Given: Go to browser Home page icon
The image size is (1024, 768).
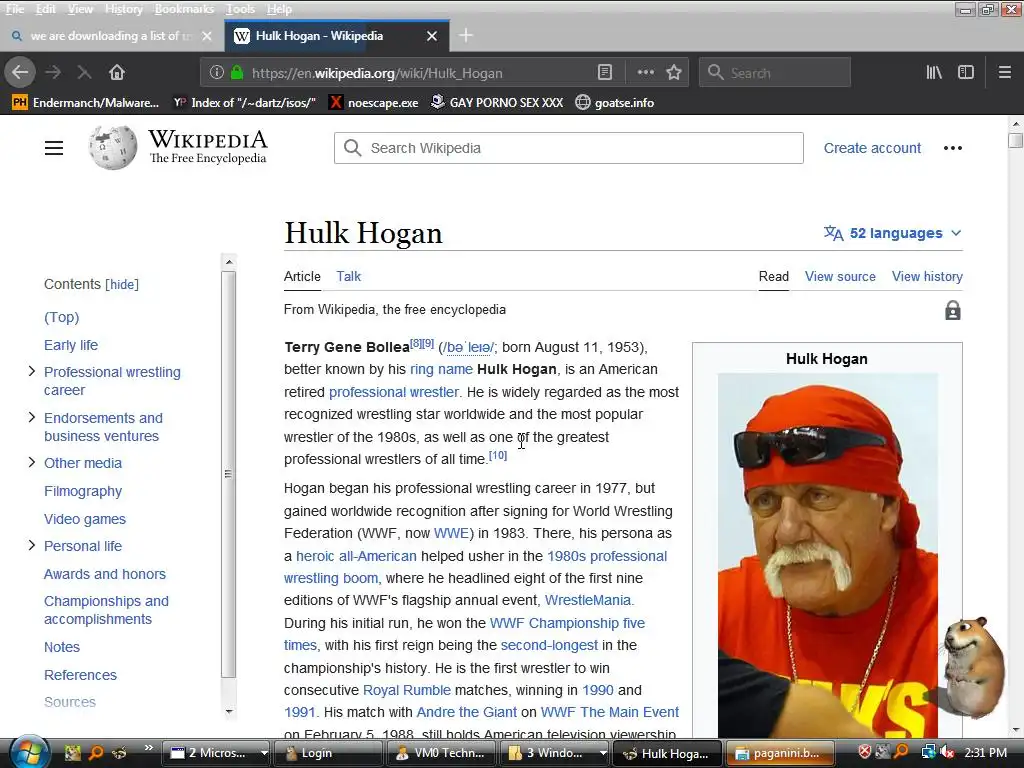Looking at the screenshot, I should [117, 72].
